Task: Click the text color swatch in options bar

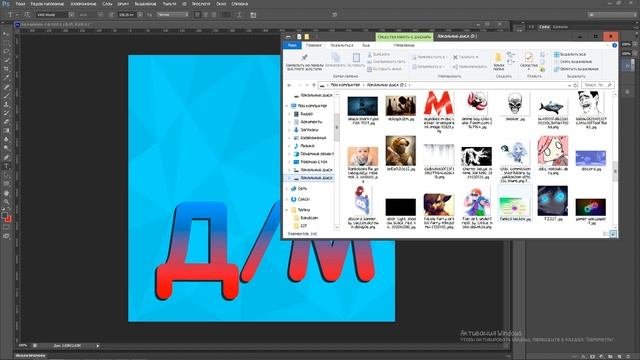Action: coord(226,15)
